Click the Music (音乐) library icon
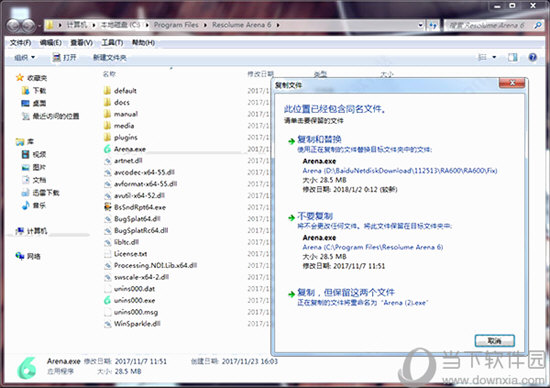 tap(25, 205)
